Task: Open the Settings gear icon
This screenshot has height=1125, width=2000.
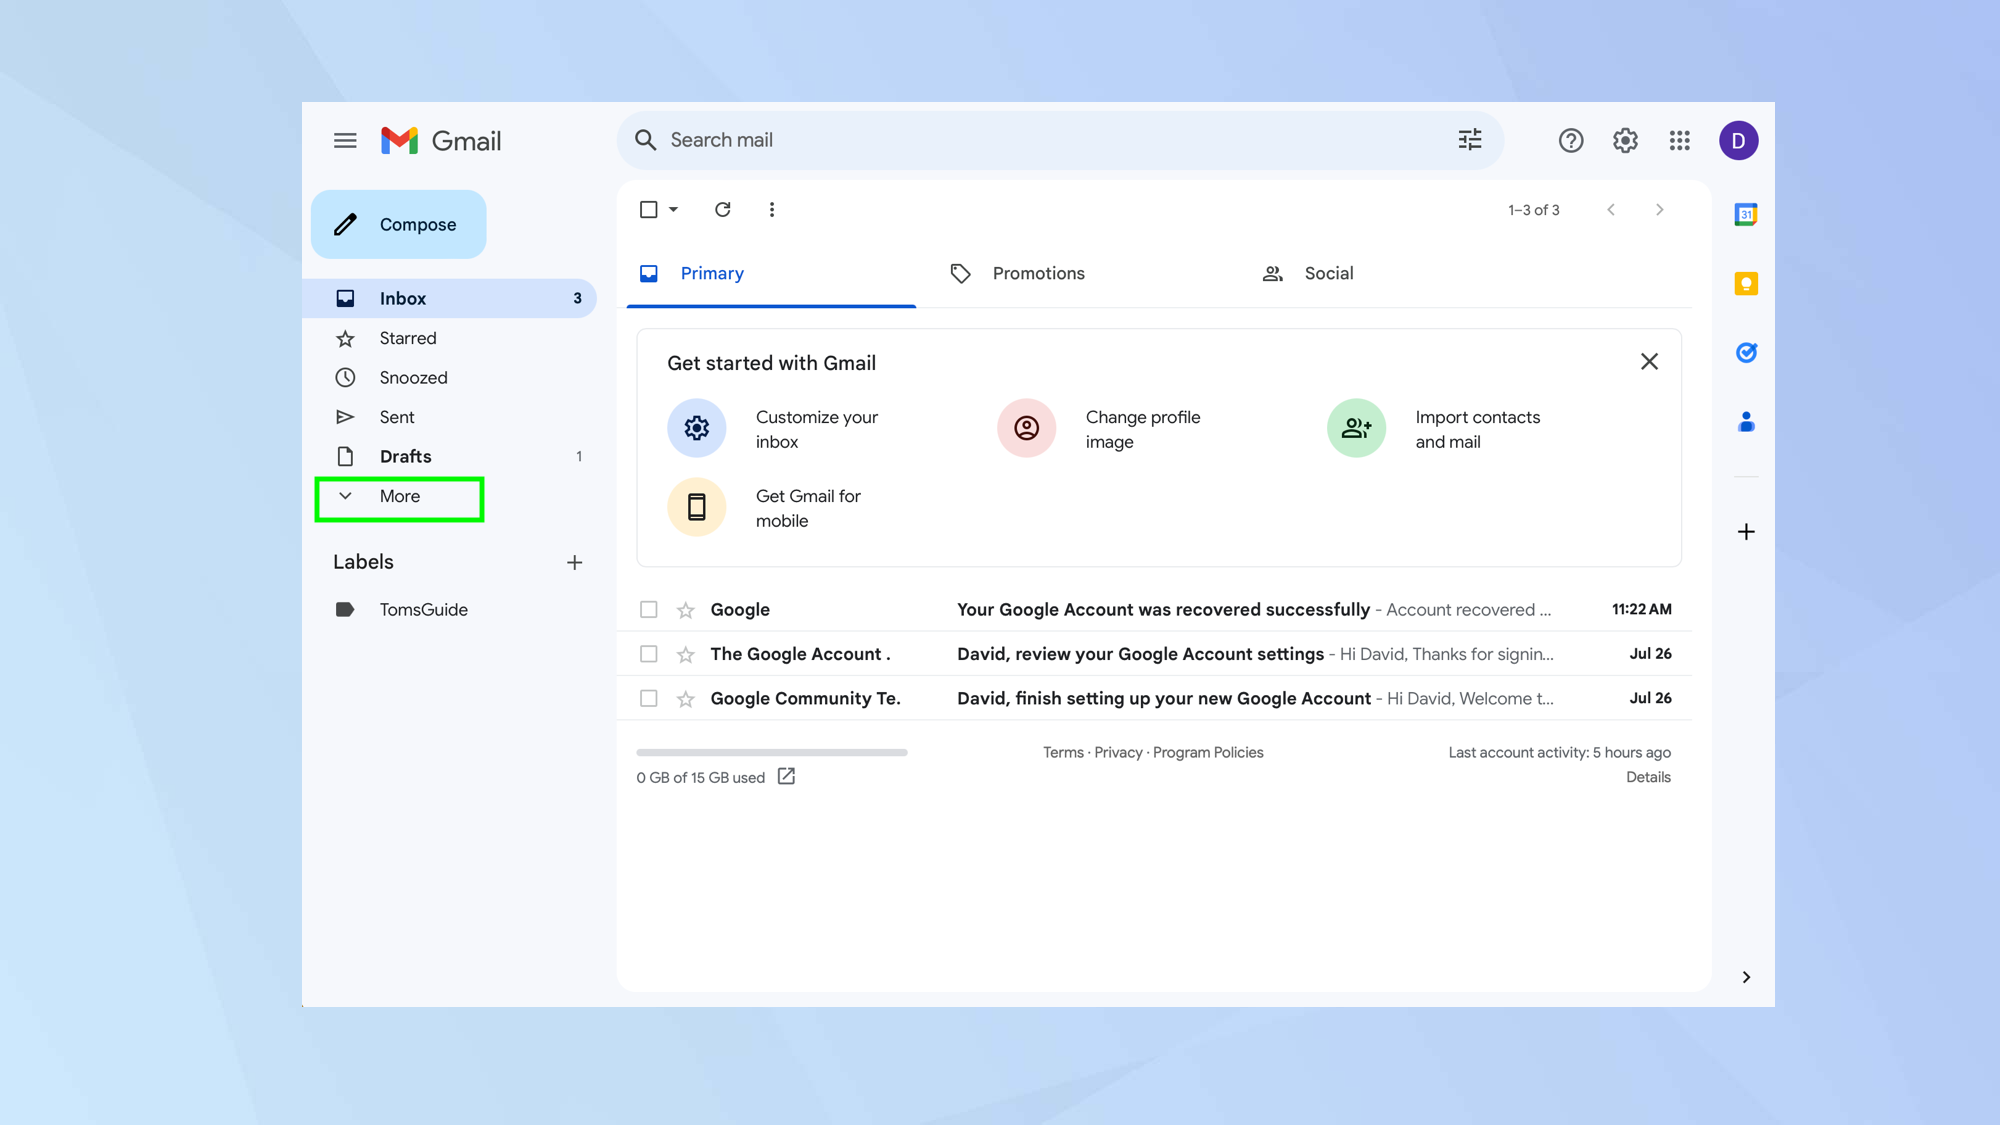Action: click(1625, 141)
